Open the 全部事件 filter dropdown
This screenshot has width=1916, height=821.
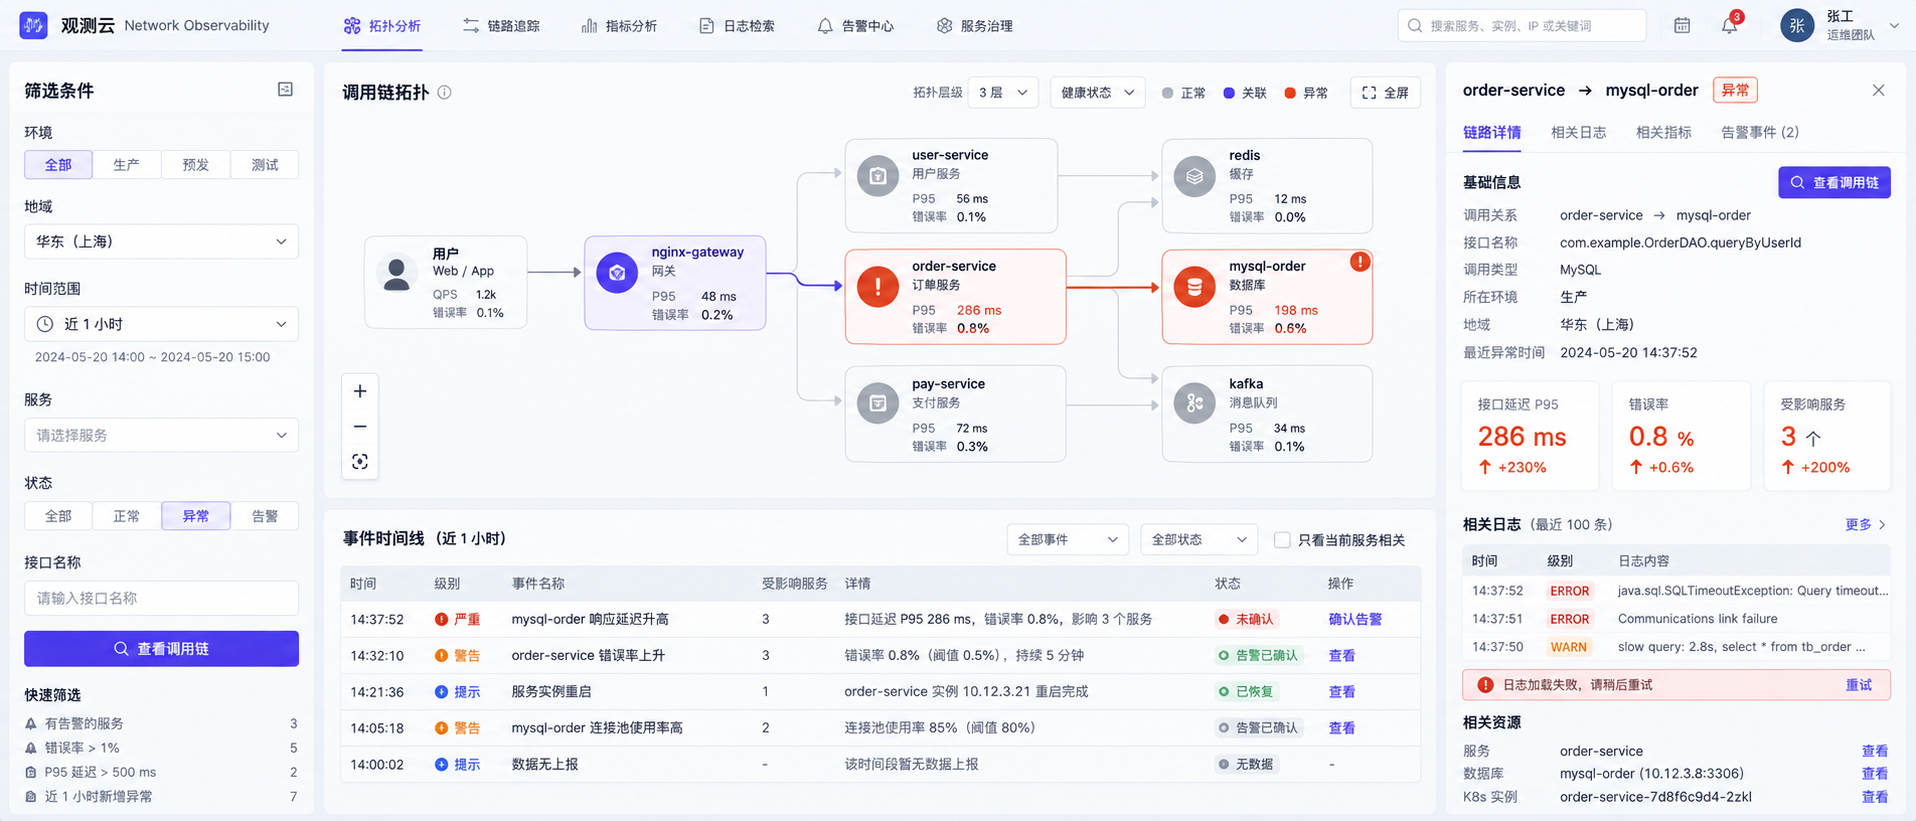(1067, 540)
